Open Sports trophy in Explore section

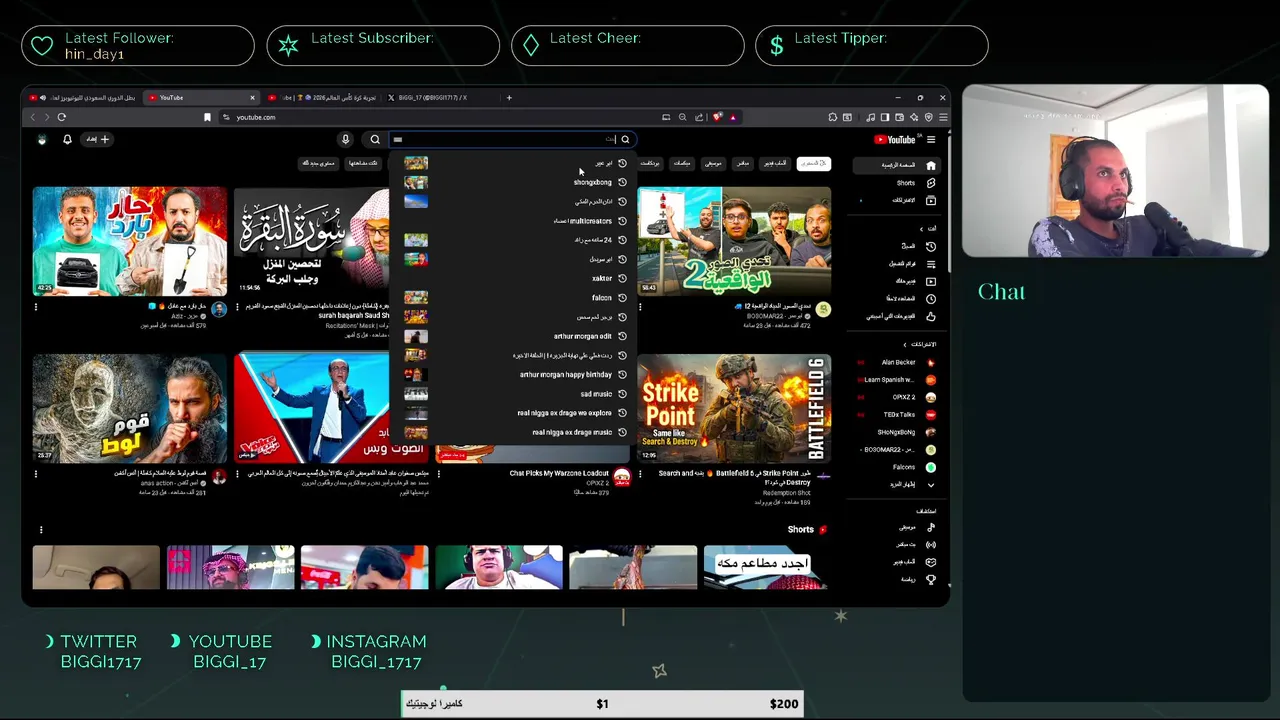click(x=931, y=579)
